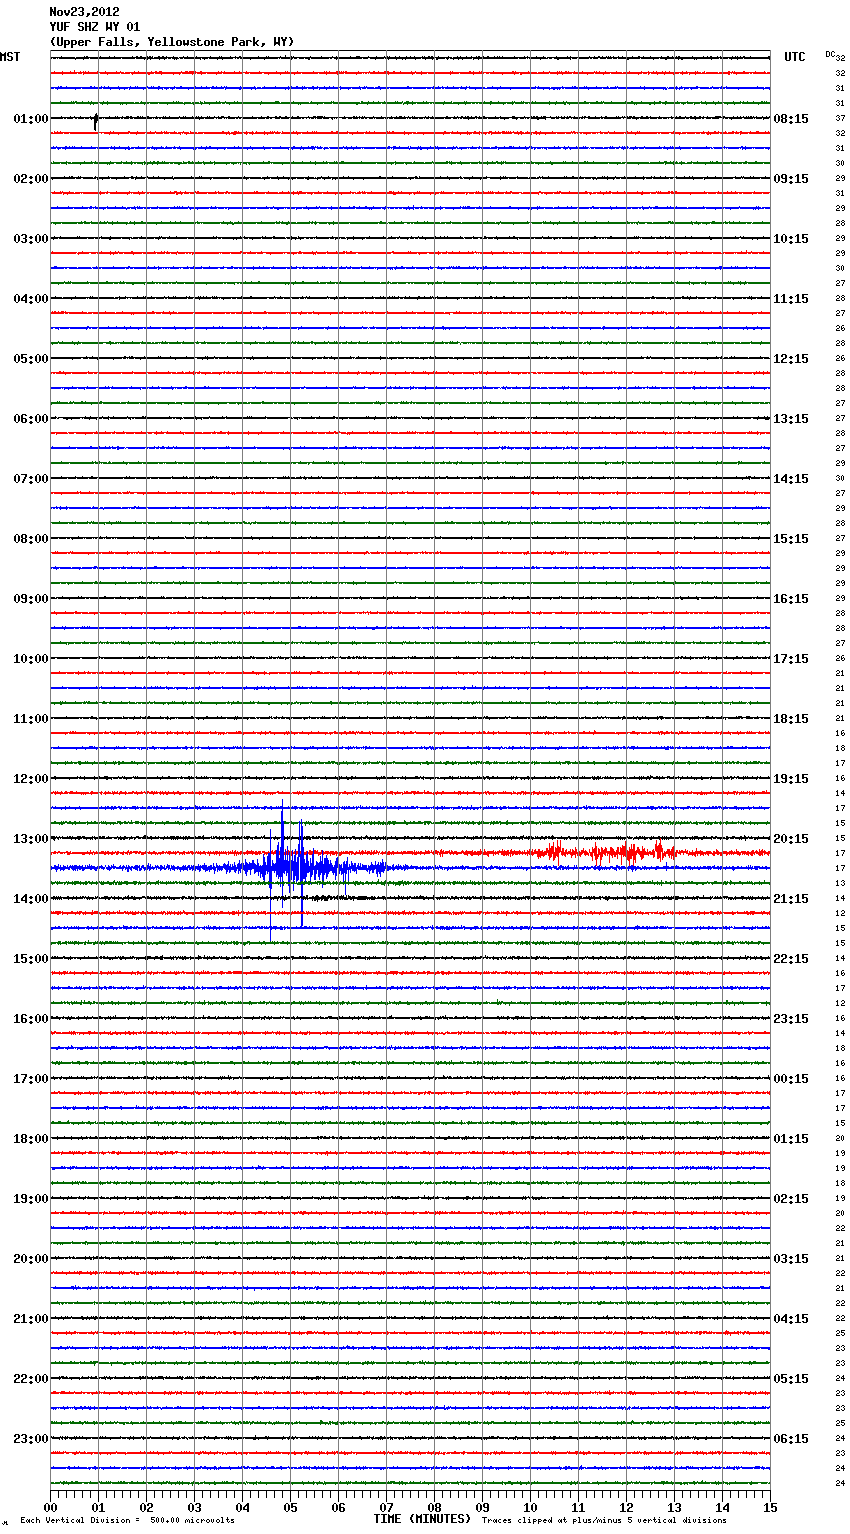Select the 17:00 MST time label
Screen dimensions: 850x1534
click(x=30, y=1079)
